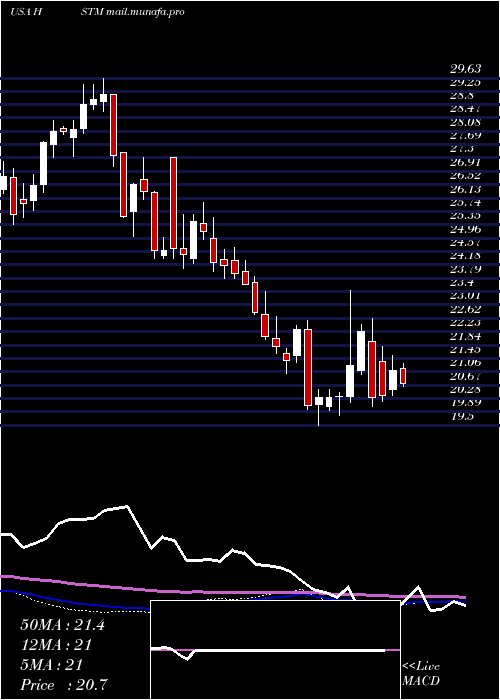Click inside the MACD inset panel
This screenshot has width=500, height=700.
(275, 650)
